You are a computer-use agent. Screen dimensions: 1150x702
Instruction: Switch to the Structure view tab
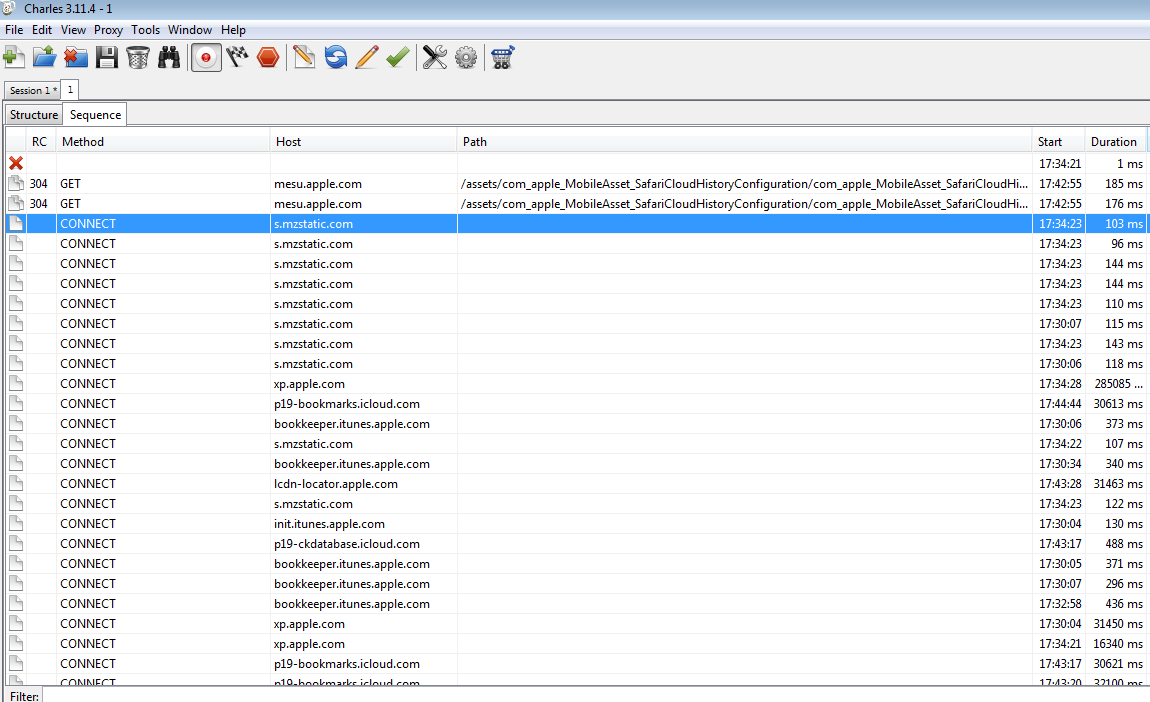pyautogui.click(x=34, y=115)
